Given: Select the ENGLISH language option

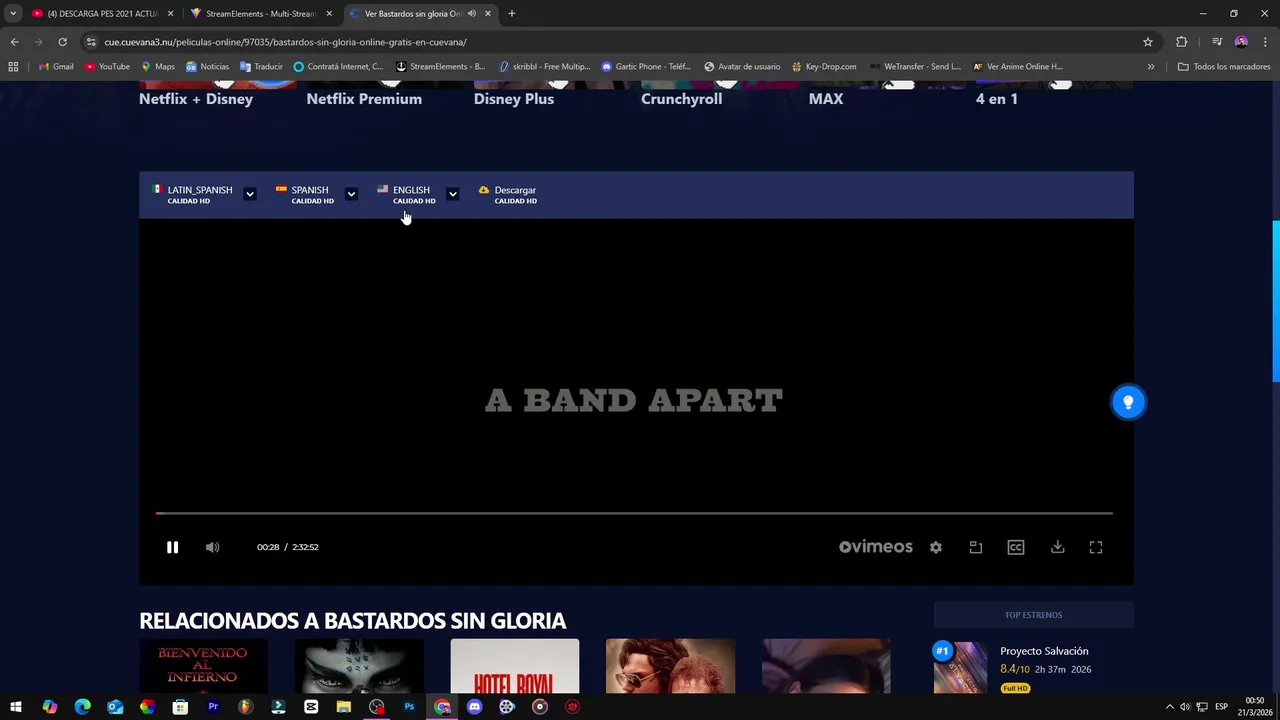Looking at the screenshot, I should pyautogui.click(x=406, y=194).
